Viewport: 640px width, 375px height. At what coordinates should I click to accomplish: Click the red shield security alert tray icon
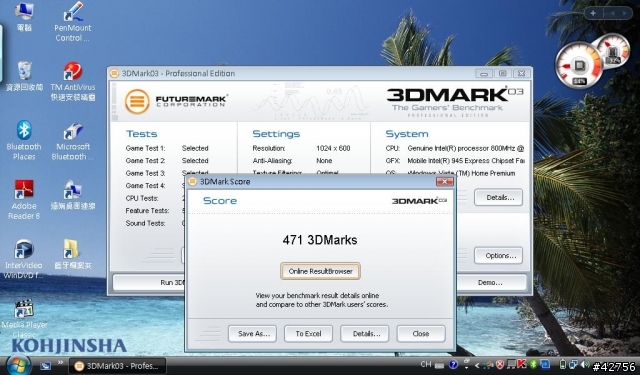[x=499, y=365]
